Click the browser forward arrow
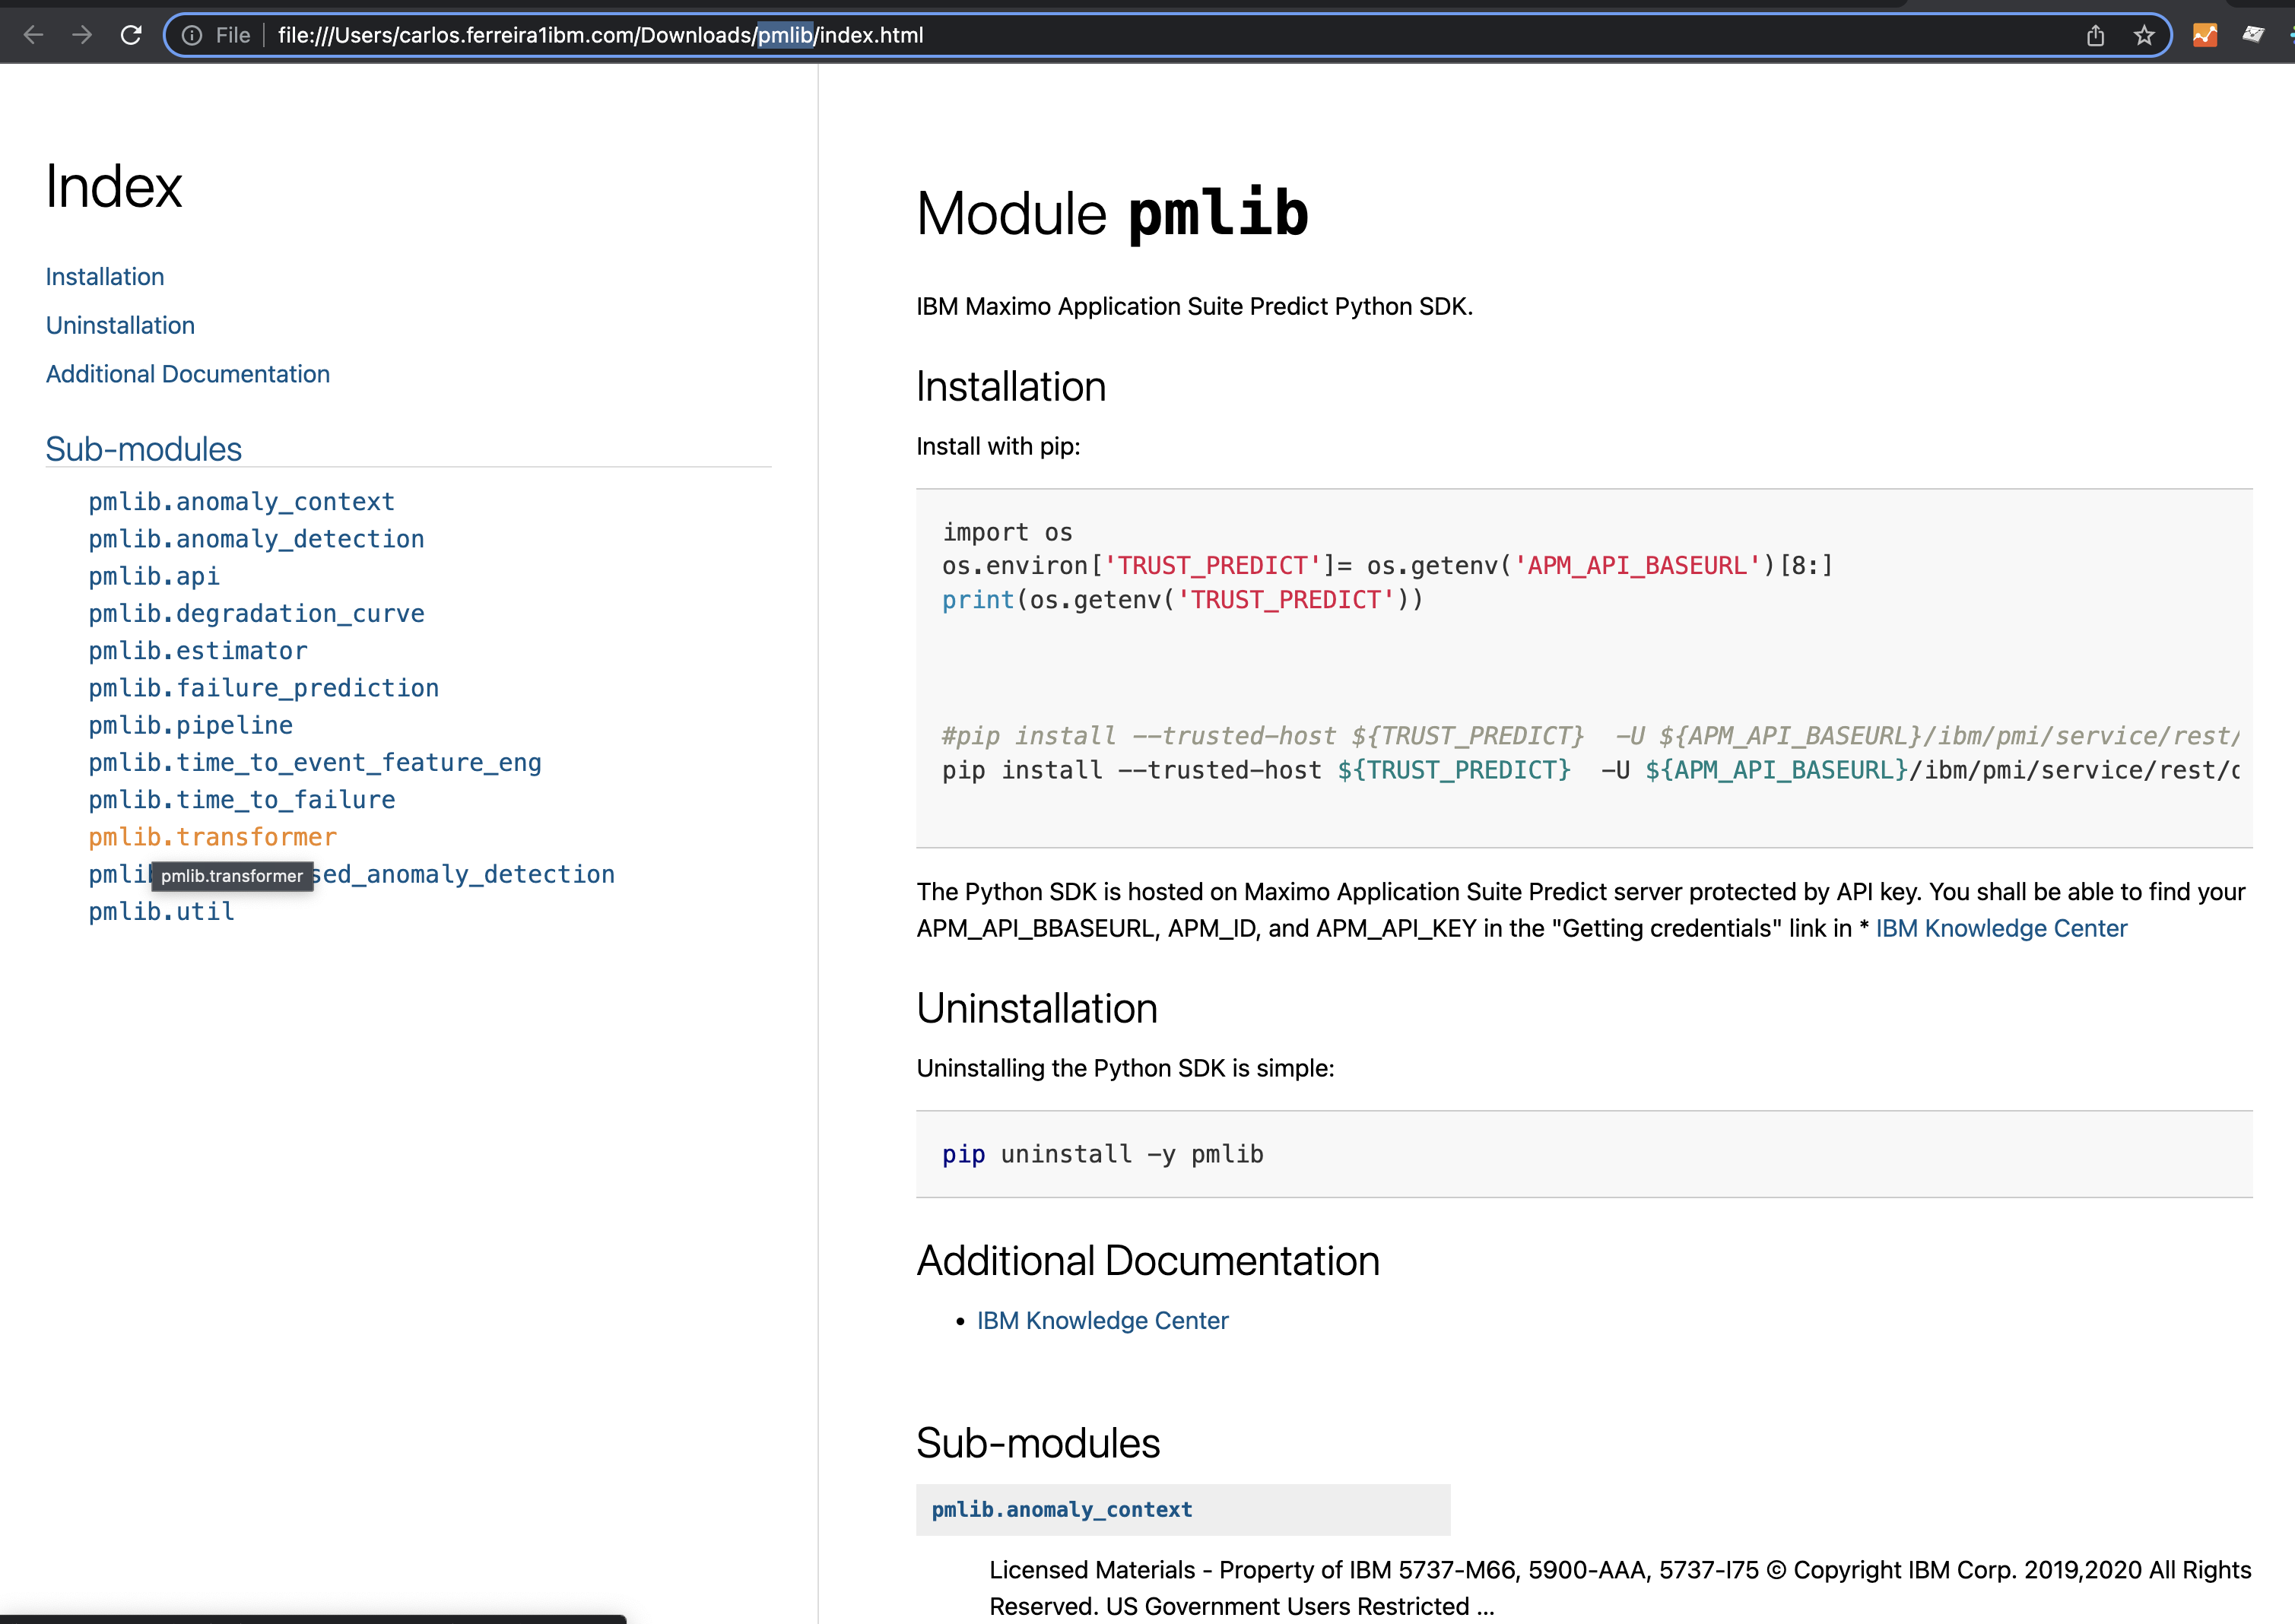 click(82, 35)
